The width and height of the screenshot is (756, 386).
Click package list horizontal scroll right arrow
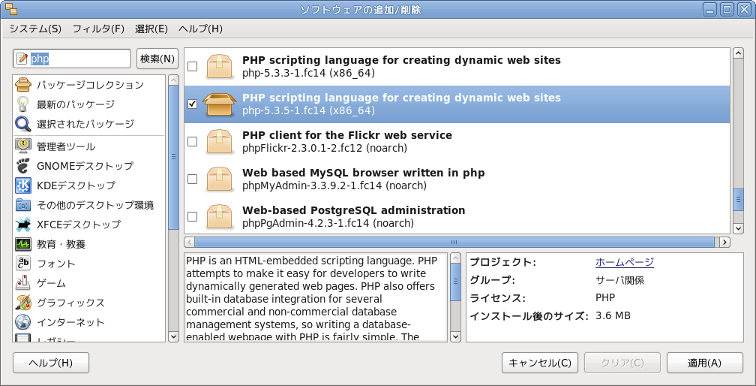point(724,242)
